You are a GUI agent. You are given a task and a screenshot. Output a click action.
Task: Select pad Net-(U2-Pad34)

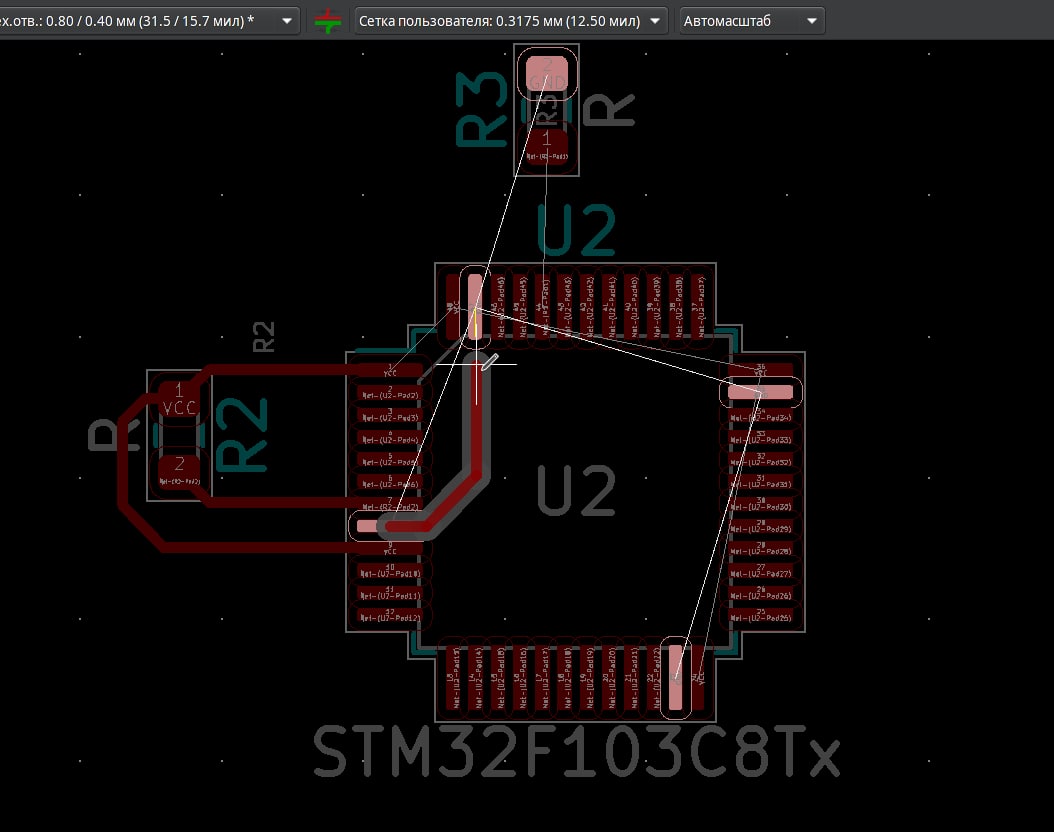761,415
